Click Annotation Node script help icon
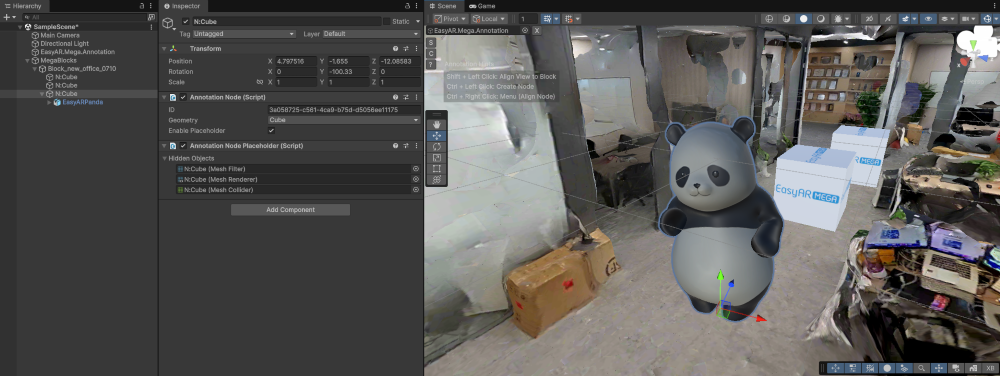1000x376 pixels. pos(395,98)
